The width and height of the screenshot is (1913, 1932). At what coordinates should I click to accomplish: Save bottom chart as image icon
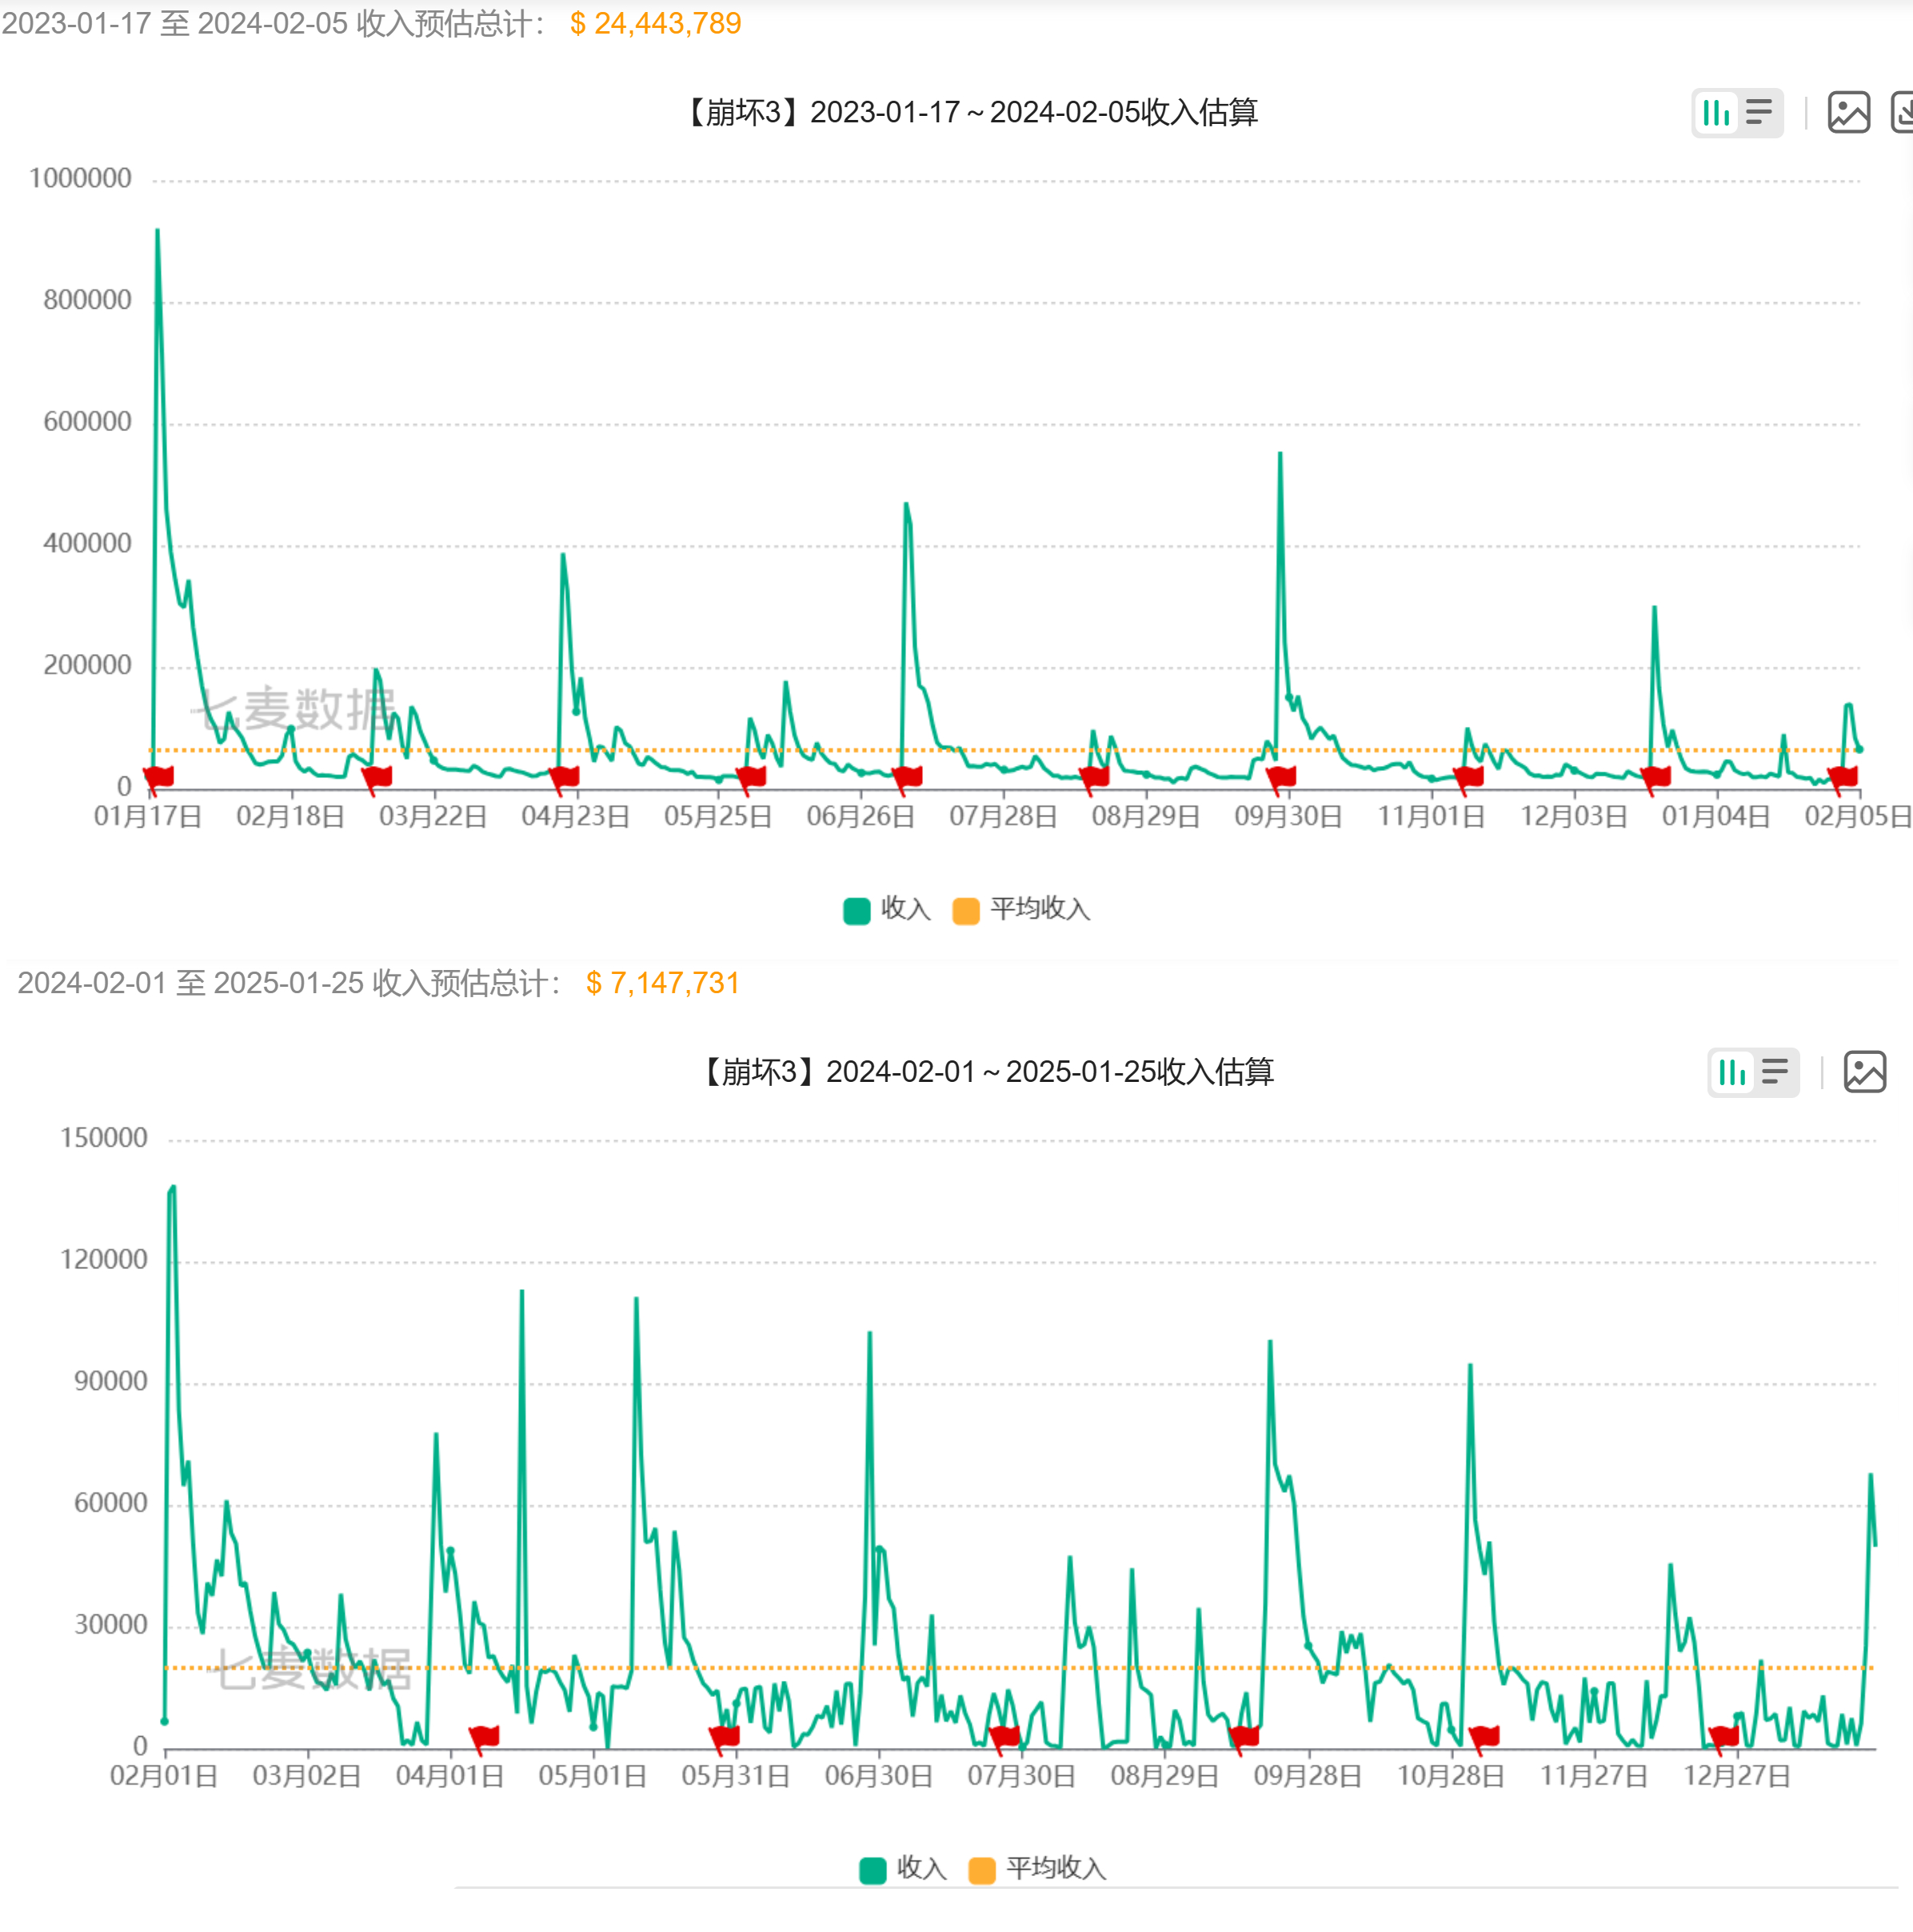coord(1864,1072)
